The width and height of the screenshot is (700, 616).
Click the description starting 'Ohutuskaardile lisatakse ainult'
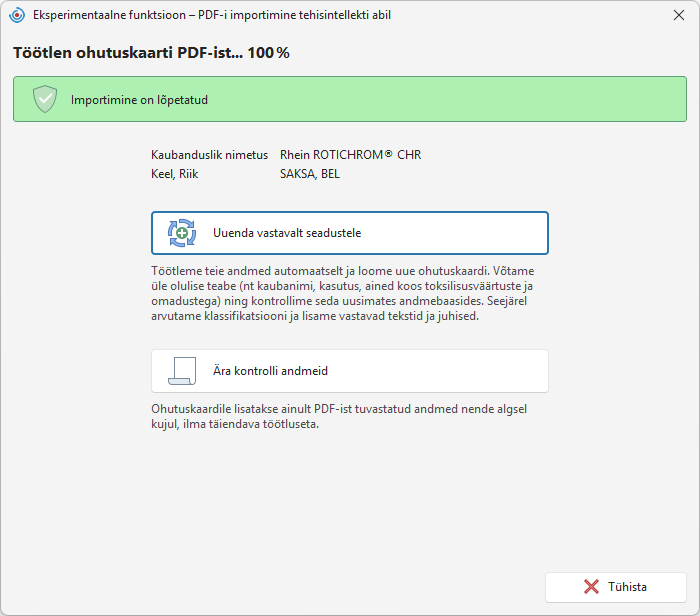(339, 416)
